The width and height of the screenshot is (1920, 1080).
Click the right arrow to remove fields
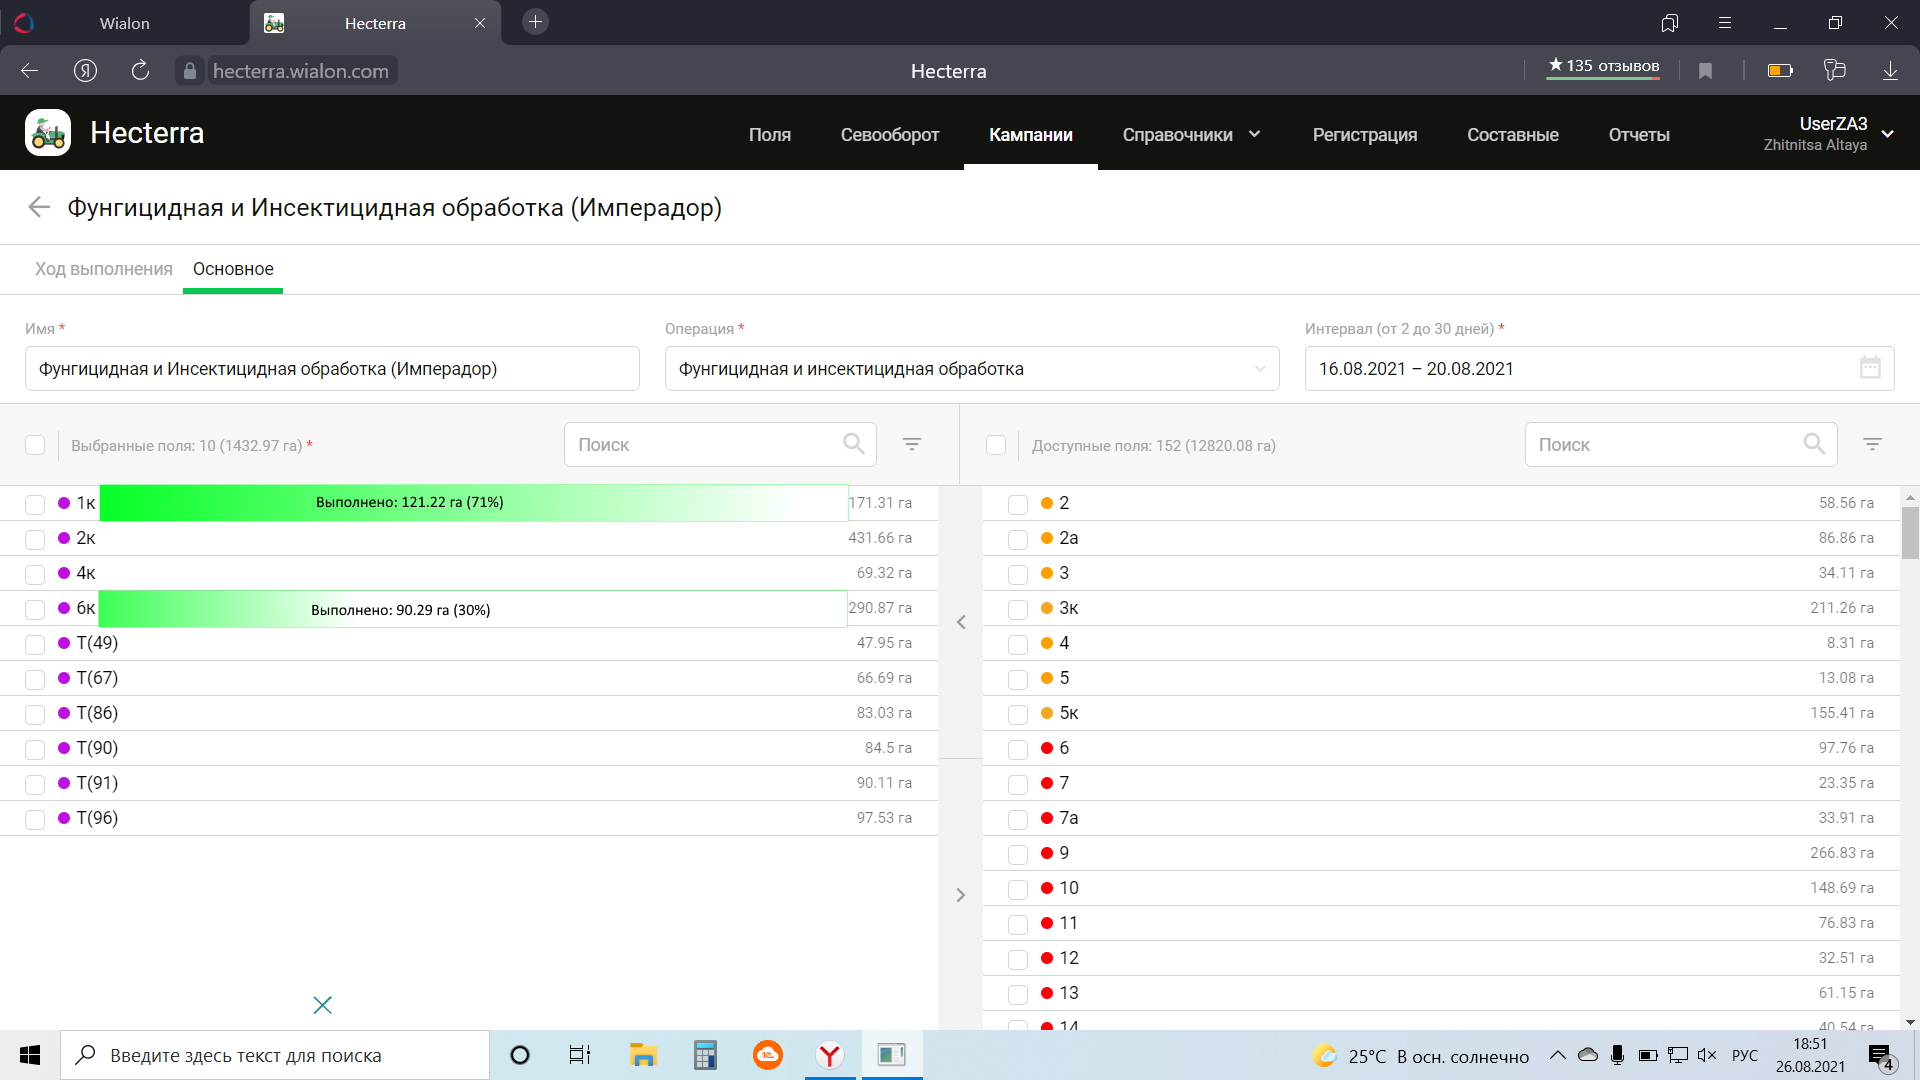pos(961,895)
